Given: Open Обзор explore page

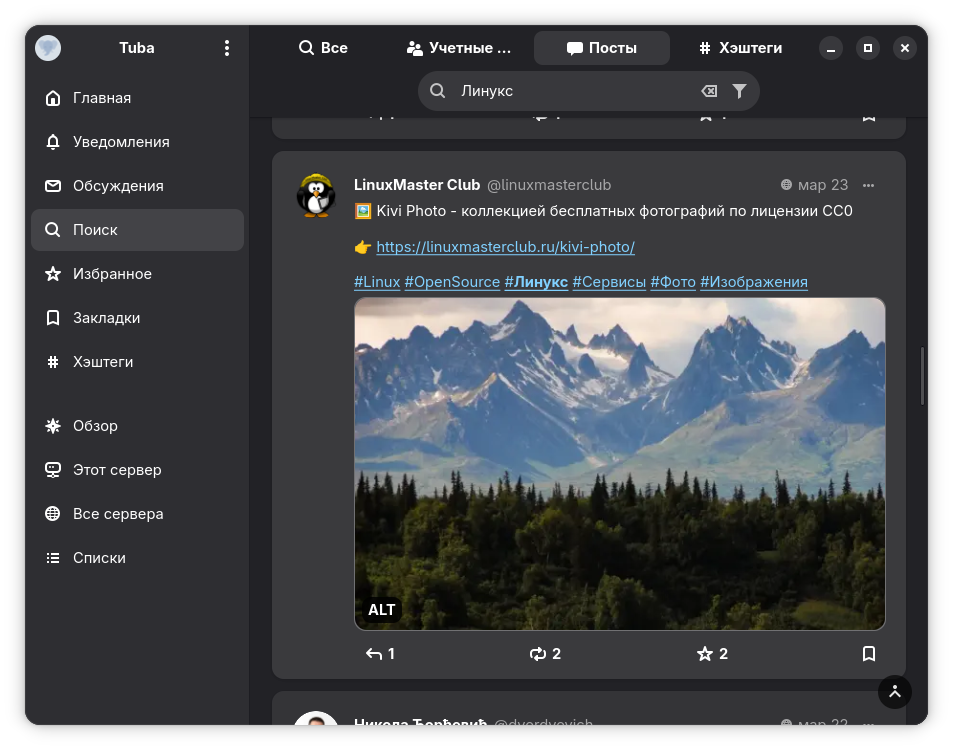Looking at the screenshot, I should pyautogui.click(x=137, y=426).
